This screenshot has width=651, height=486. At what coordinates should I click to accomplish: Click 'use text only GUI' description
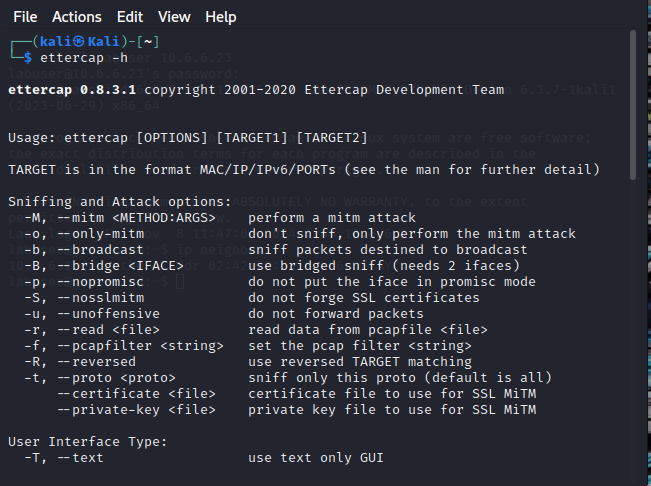click(316, 458)
